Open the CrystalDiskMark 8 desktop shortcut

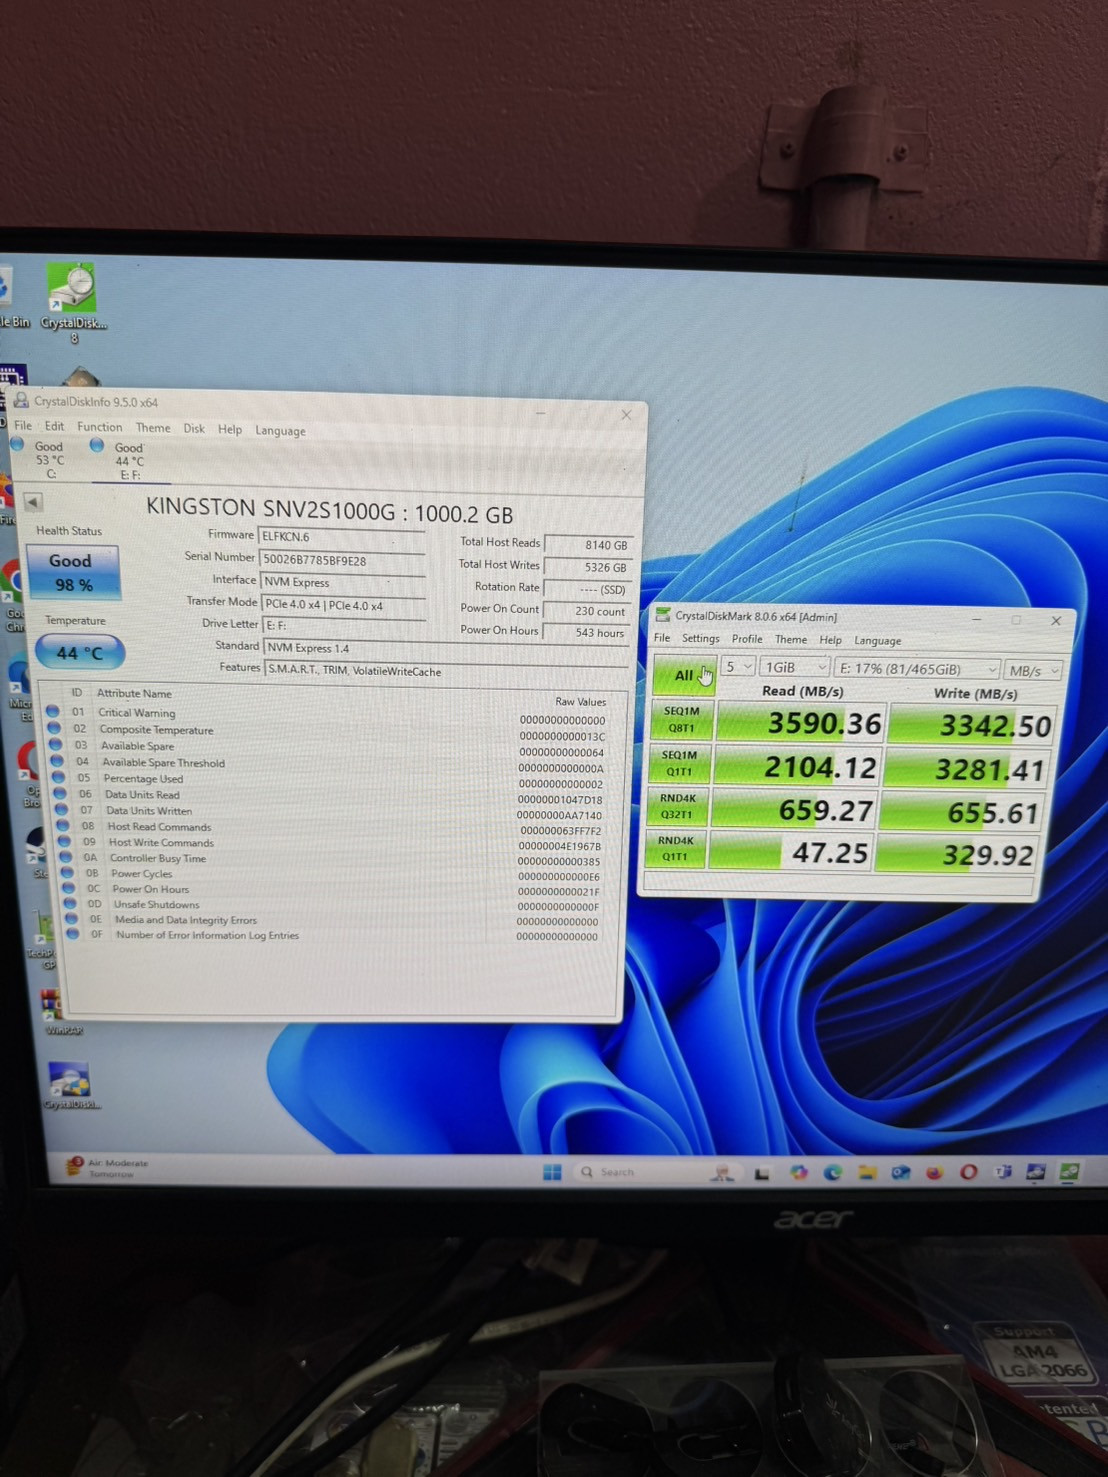tap(73, 302)
